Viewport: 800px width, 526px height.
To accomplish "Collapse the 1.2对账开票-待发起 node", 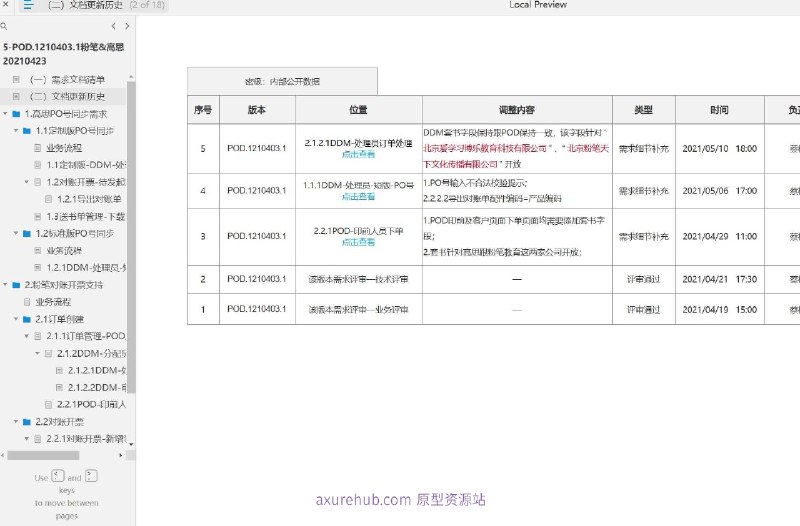I will coord(27,182).
